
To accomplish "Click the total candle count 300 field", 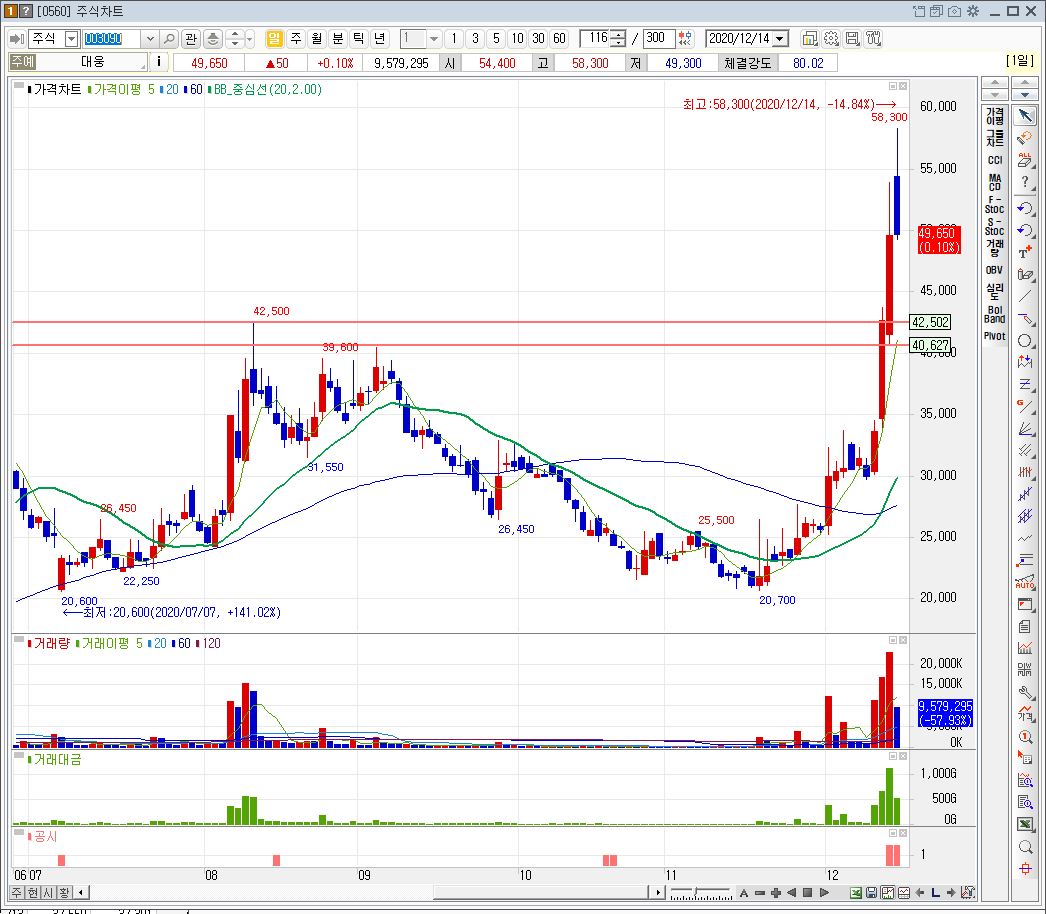I will [658, 39].
